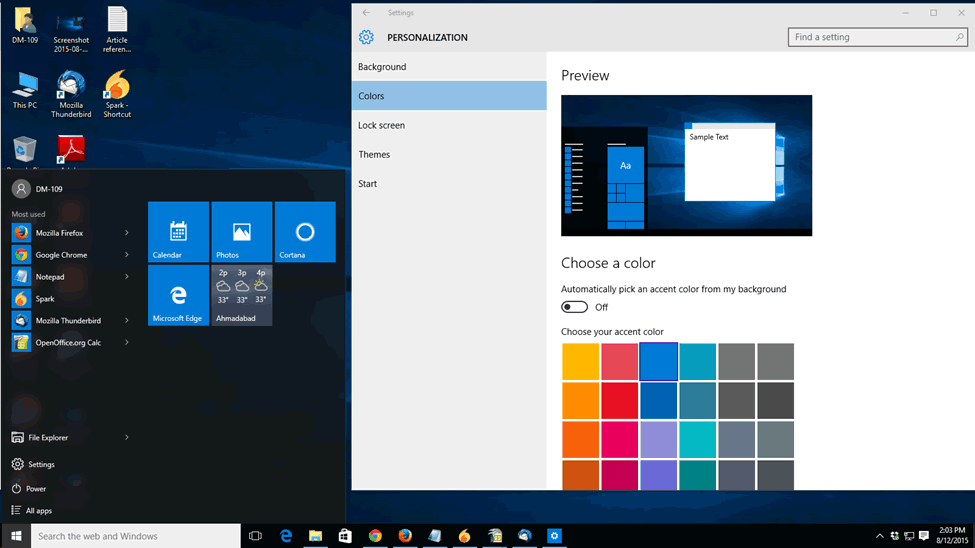Open Chrome from the taskbar
This screenshot has height=548, width=975.
pyautogui.click(x=375, y=536)
